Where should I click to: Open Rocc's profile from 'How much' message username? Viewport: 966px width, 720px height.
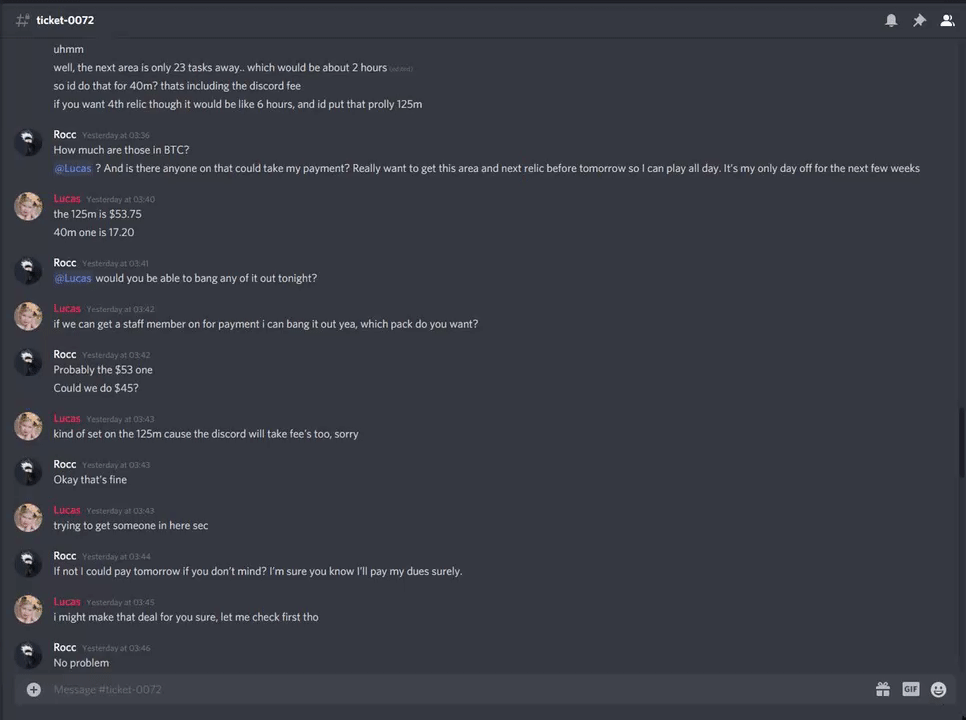pyautogui.click(x=65, y=135)
